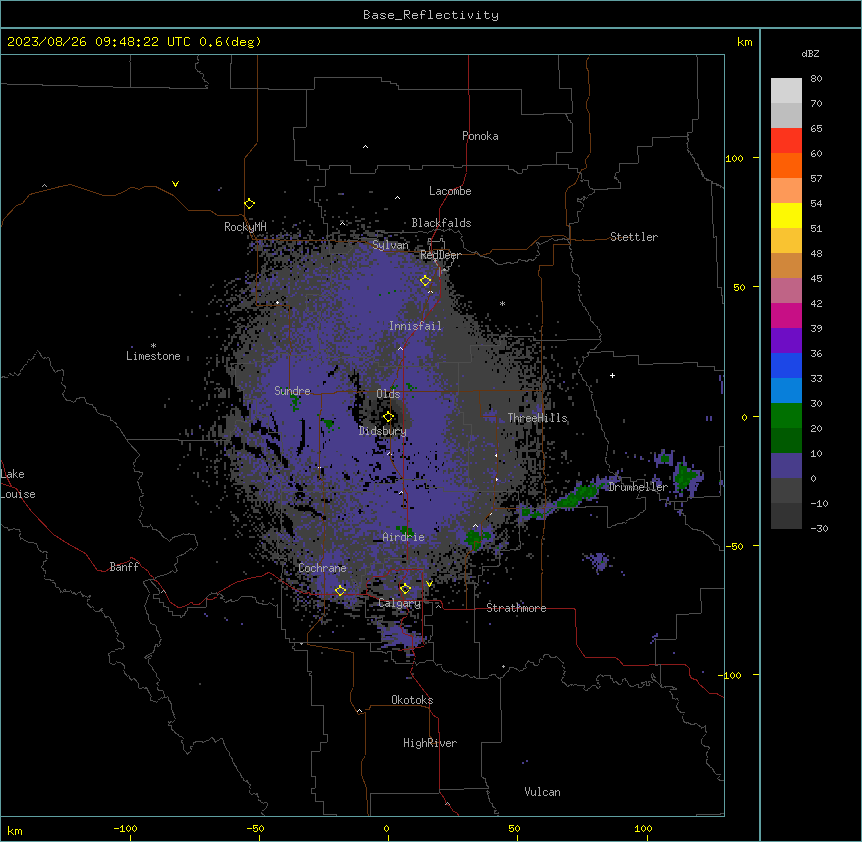
Task: Click the dBZ legend heading
Action: pos(810,54)
